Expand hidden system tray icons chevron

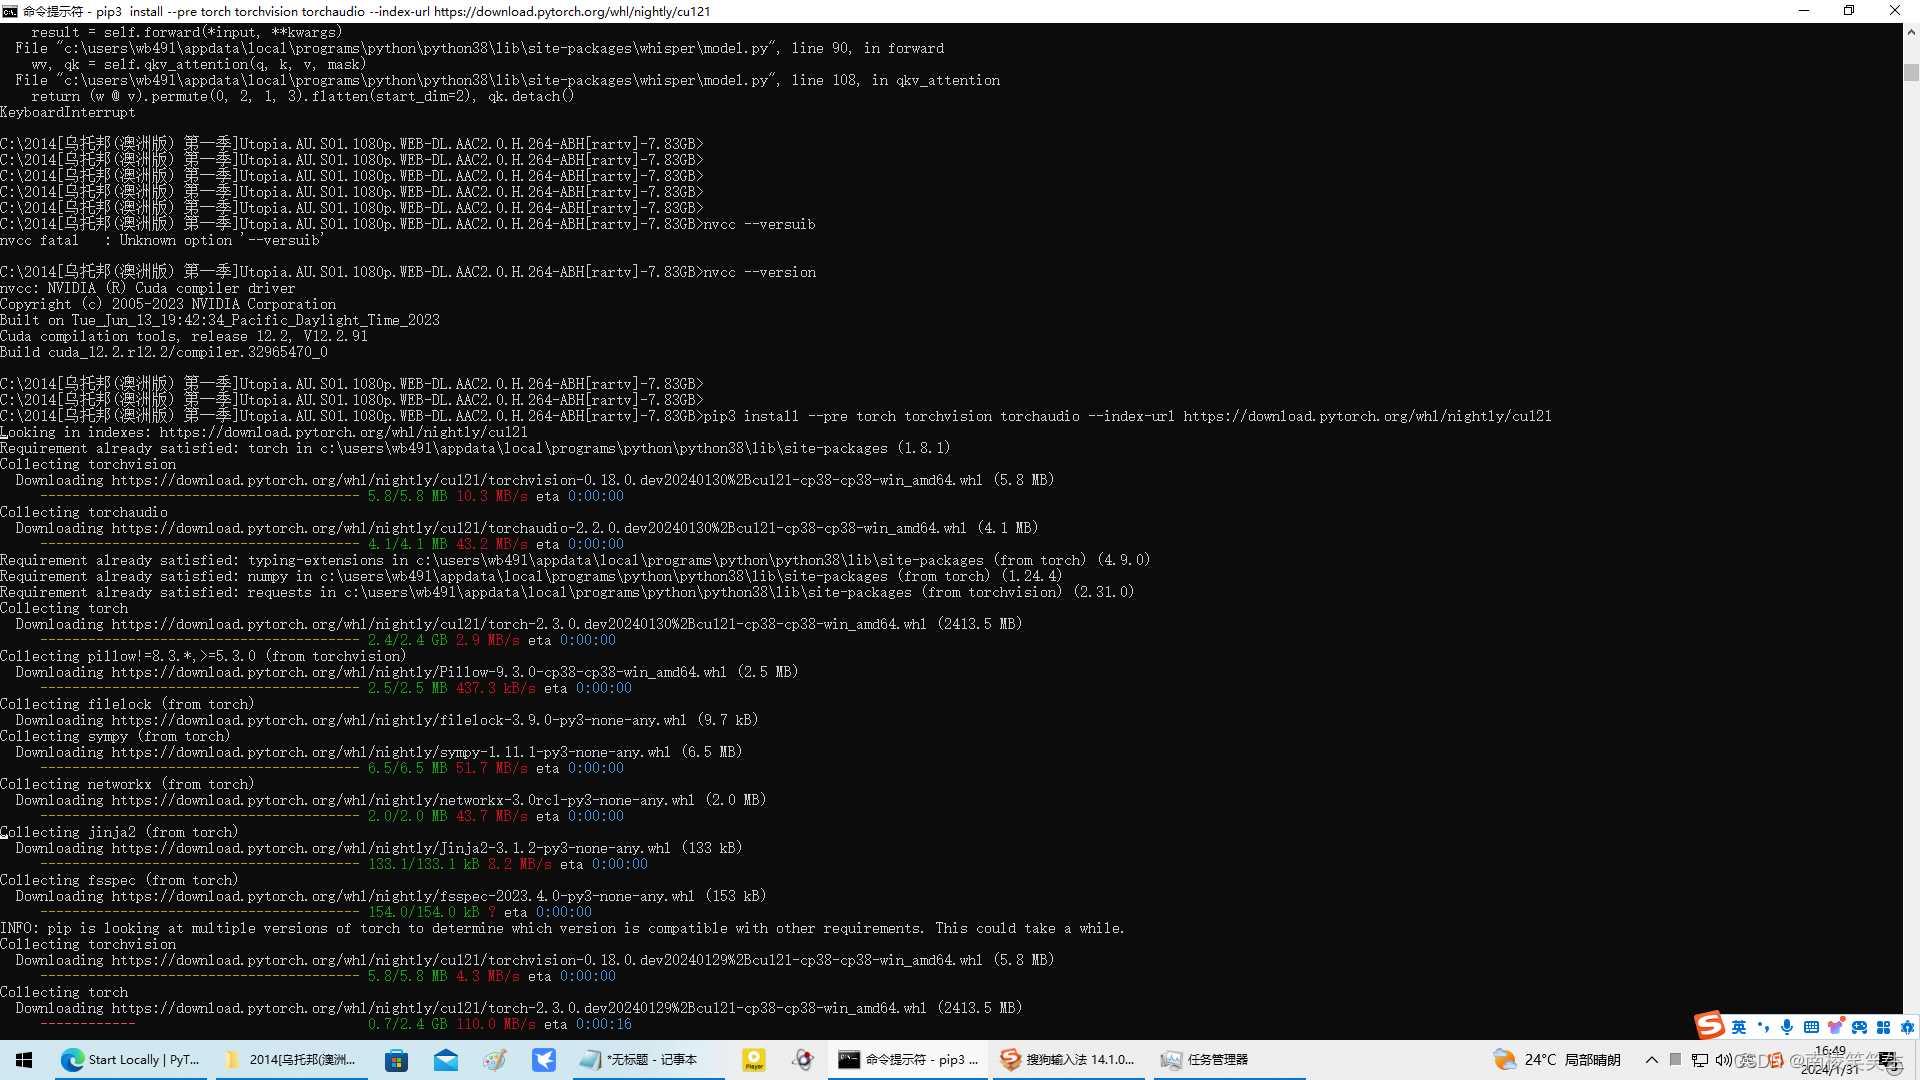pyautogui.click(x=1652, y=1060)
